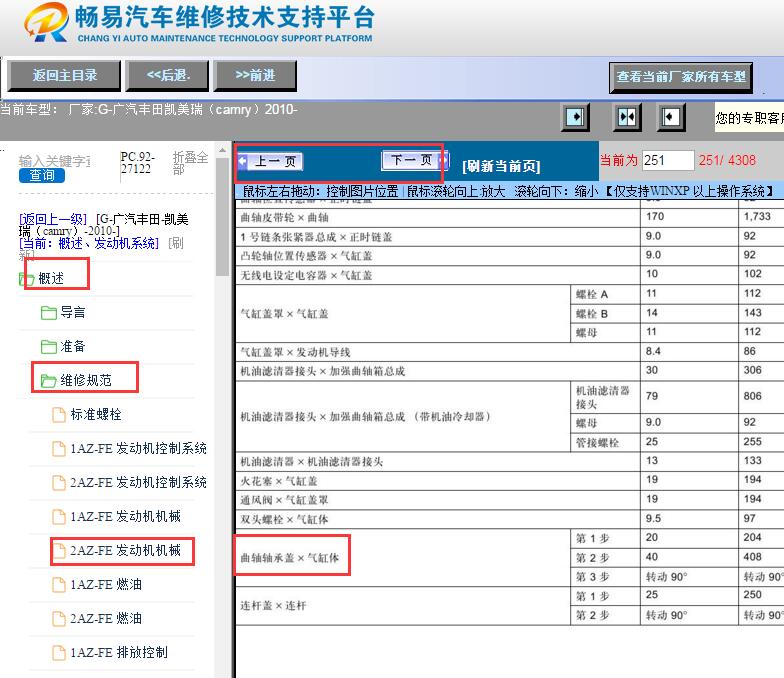This screenshot has height=678, width=784.
Task: Click the <<后退 button
Action: point(168,76)
